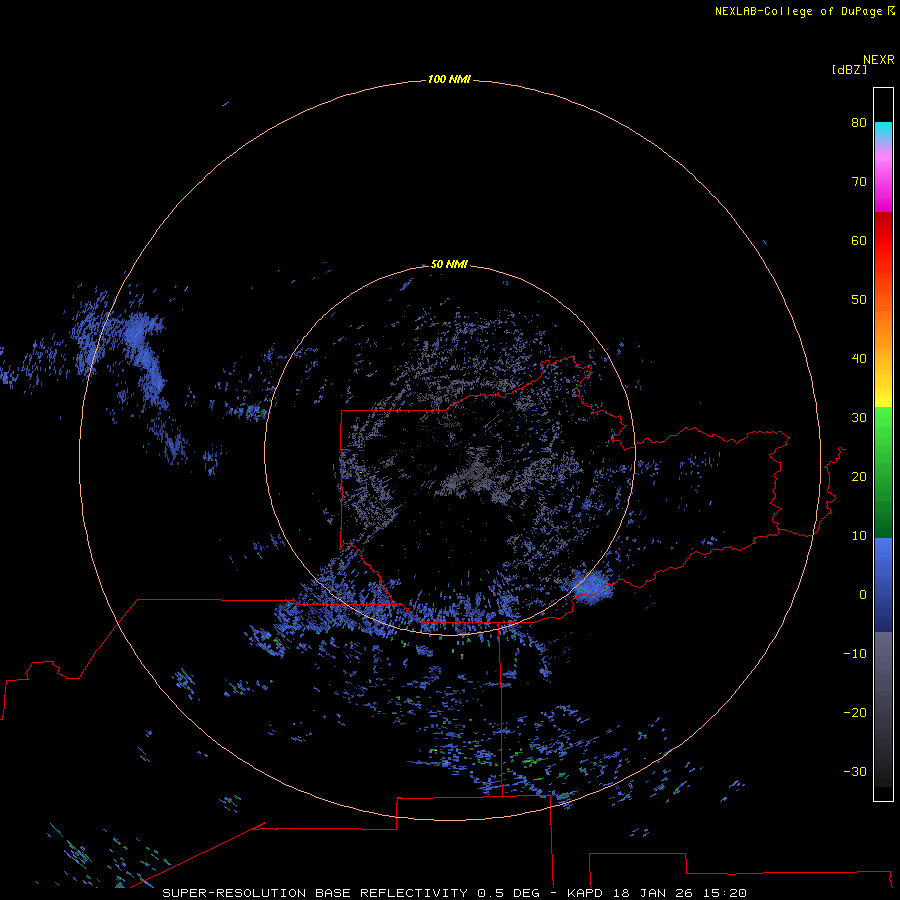
Task: Click the -20 value on the dBZ scale
Action: [855, 712]
